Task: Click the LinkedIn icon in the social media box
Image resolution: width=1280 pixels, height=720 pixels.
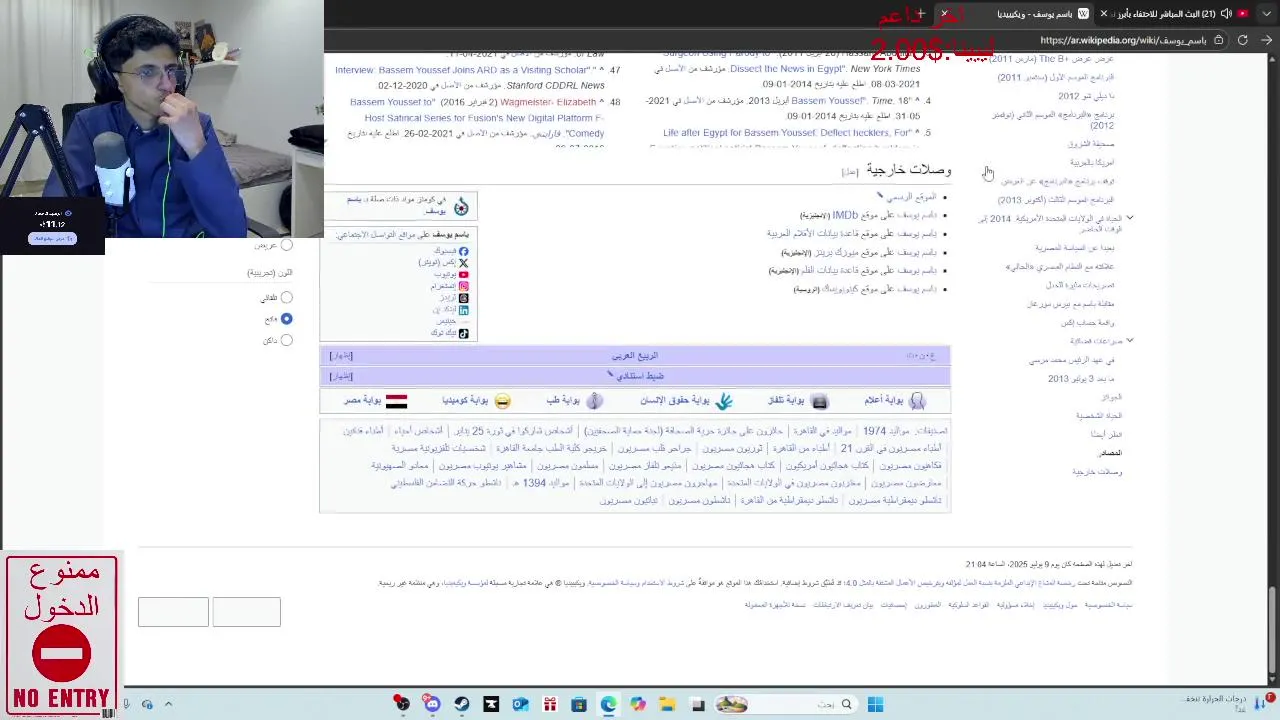Action: tap(463, 310)
